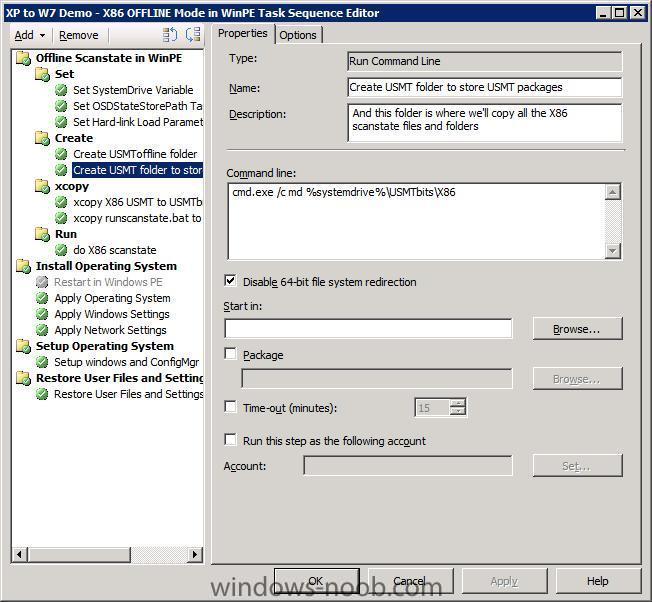Click tree pane horizontal scroll left arrow
The height and width of the screenshot is (602, 652).
point(19,554)
